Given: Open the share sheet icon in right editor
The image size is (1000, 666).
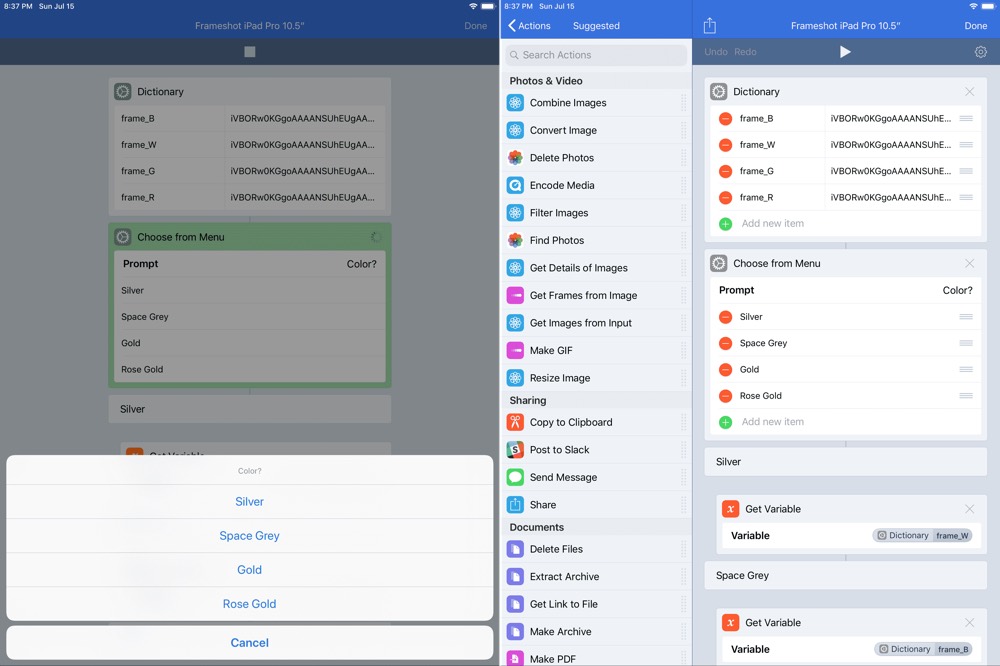Looking at the screenshot, I should [x=709, y=26].
